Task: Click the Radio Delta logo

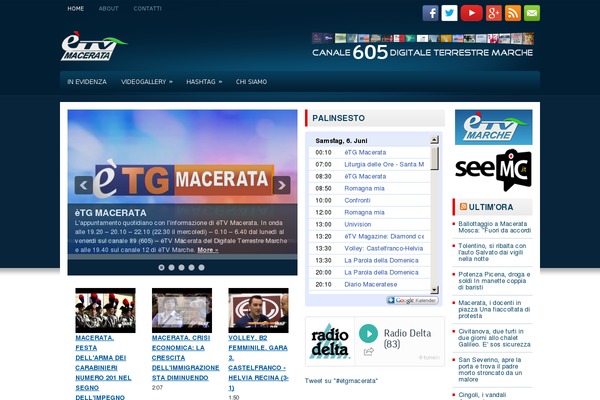Action: pyautogui.click(x=329, y=341)
